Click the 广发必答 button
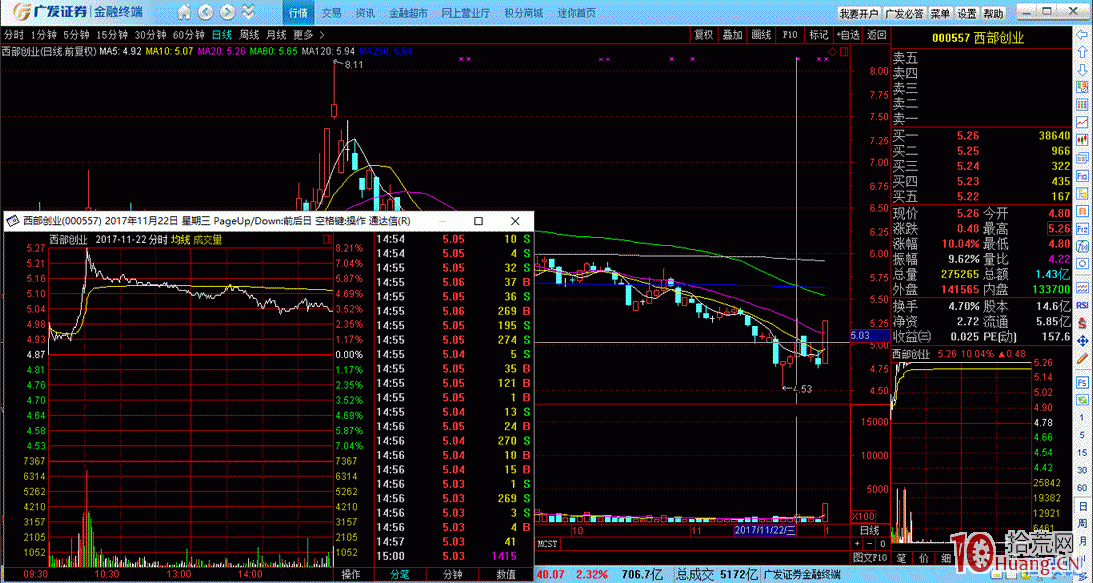This screenshot has width=1093, height=583. (904, 13)
